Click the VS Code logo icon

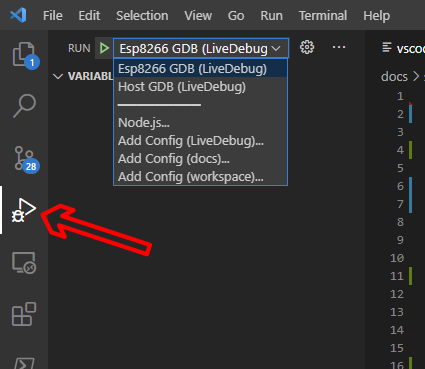pyautogui.click(x=18, y=15)
